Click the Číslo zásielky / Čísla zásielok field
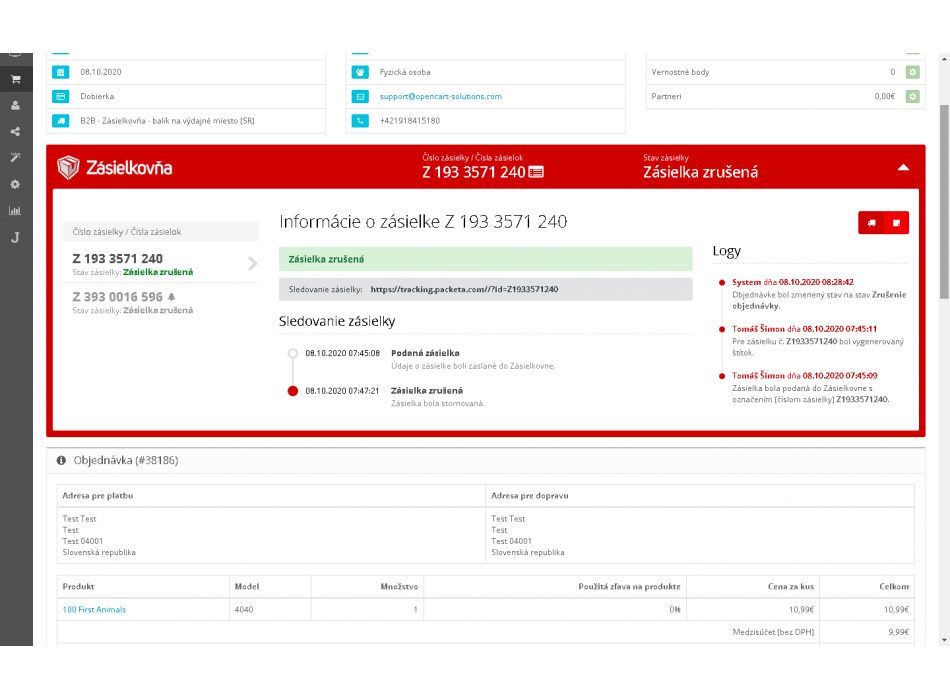 point(161,232)
